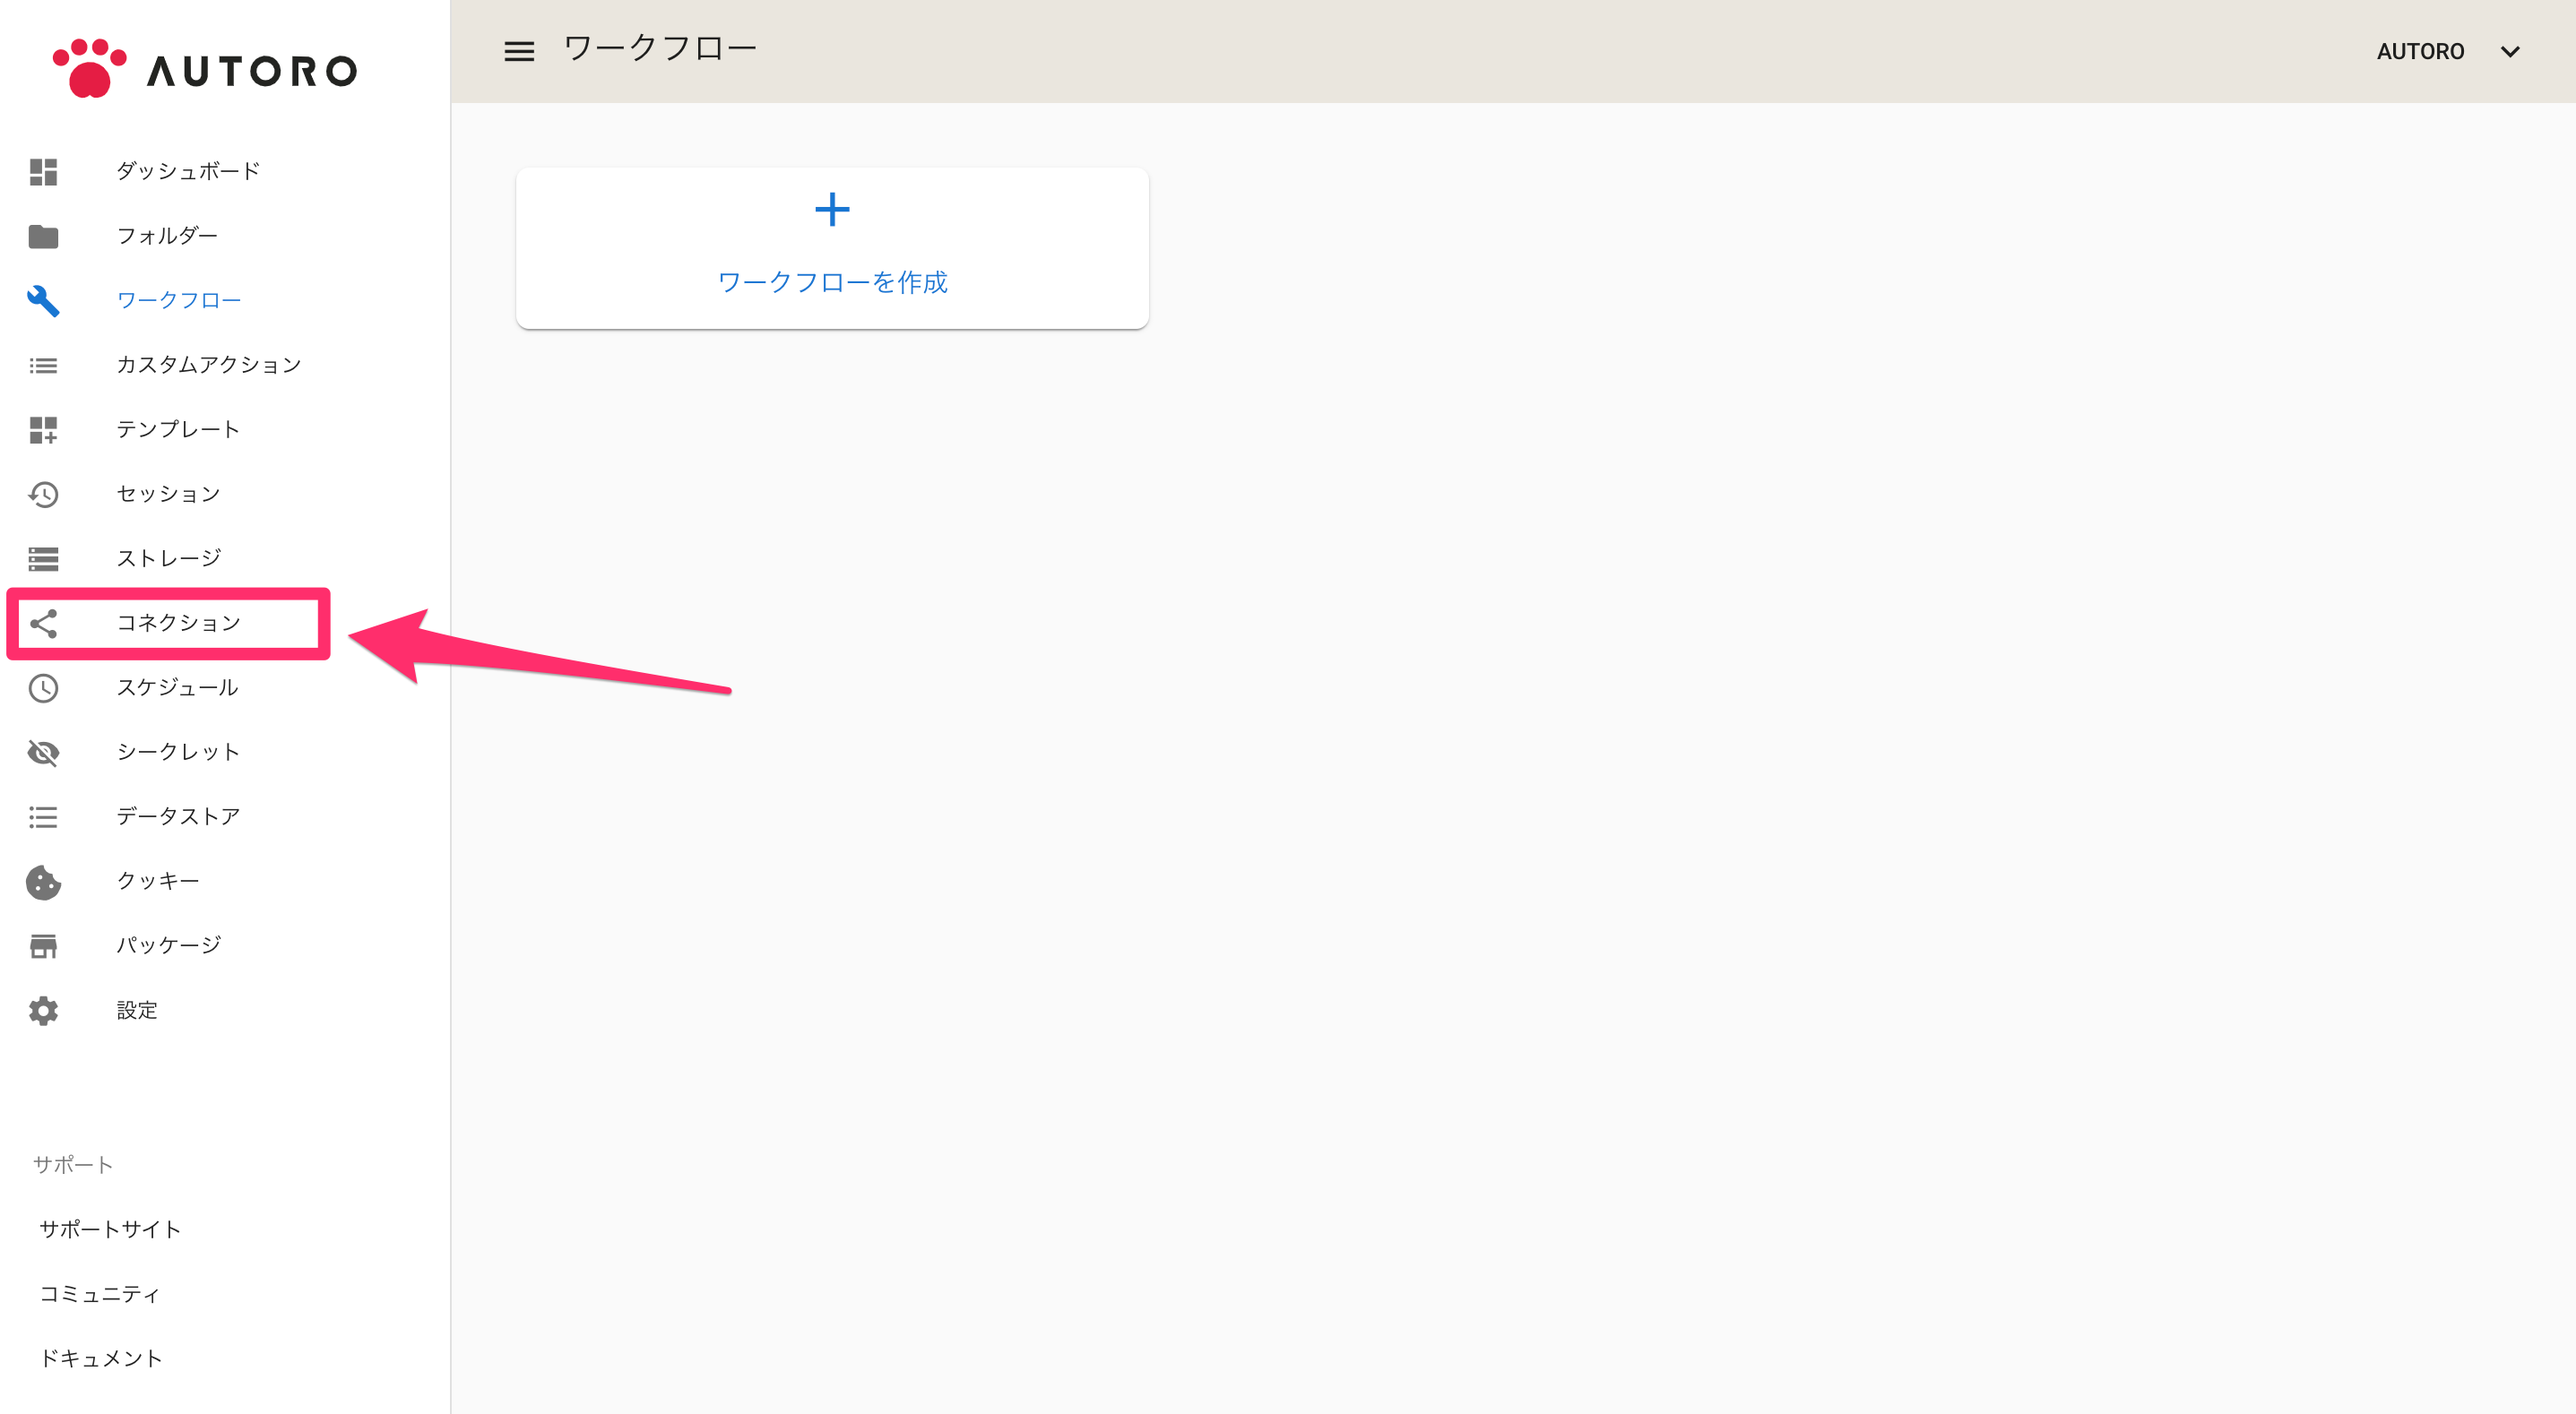The image size is (2576, 1414).
Task: Click ワークフローを作成 to create a workflow
Action: tap(831, 282)
